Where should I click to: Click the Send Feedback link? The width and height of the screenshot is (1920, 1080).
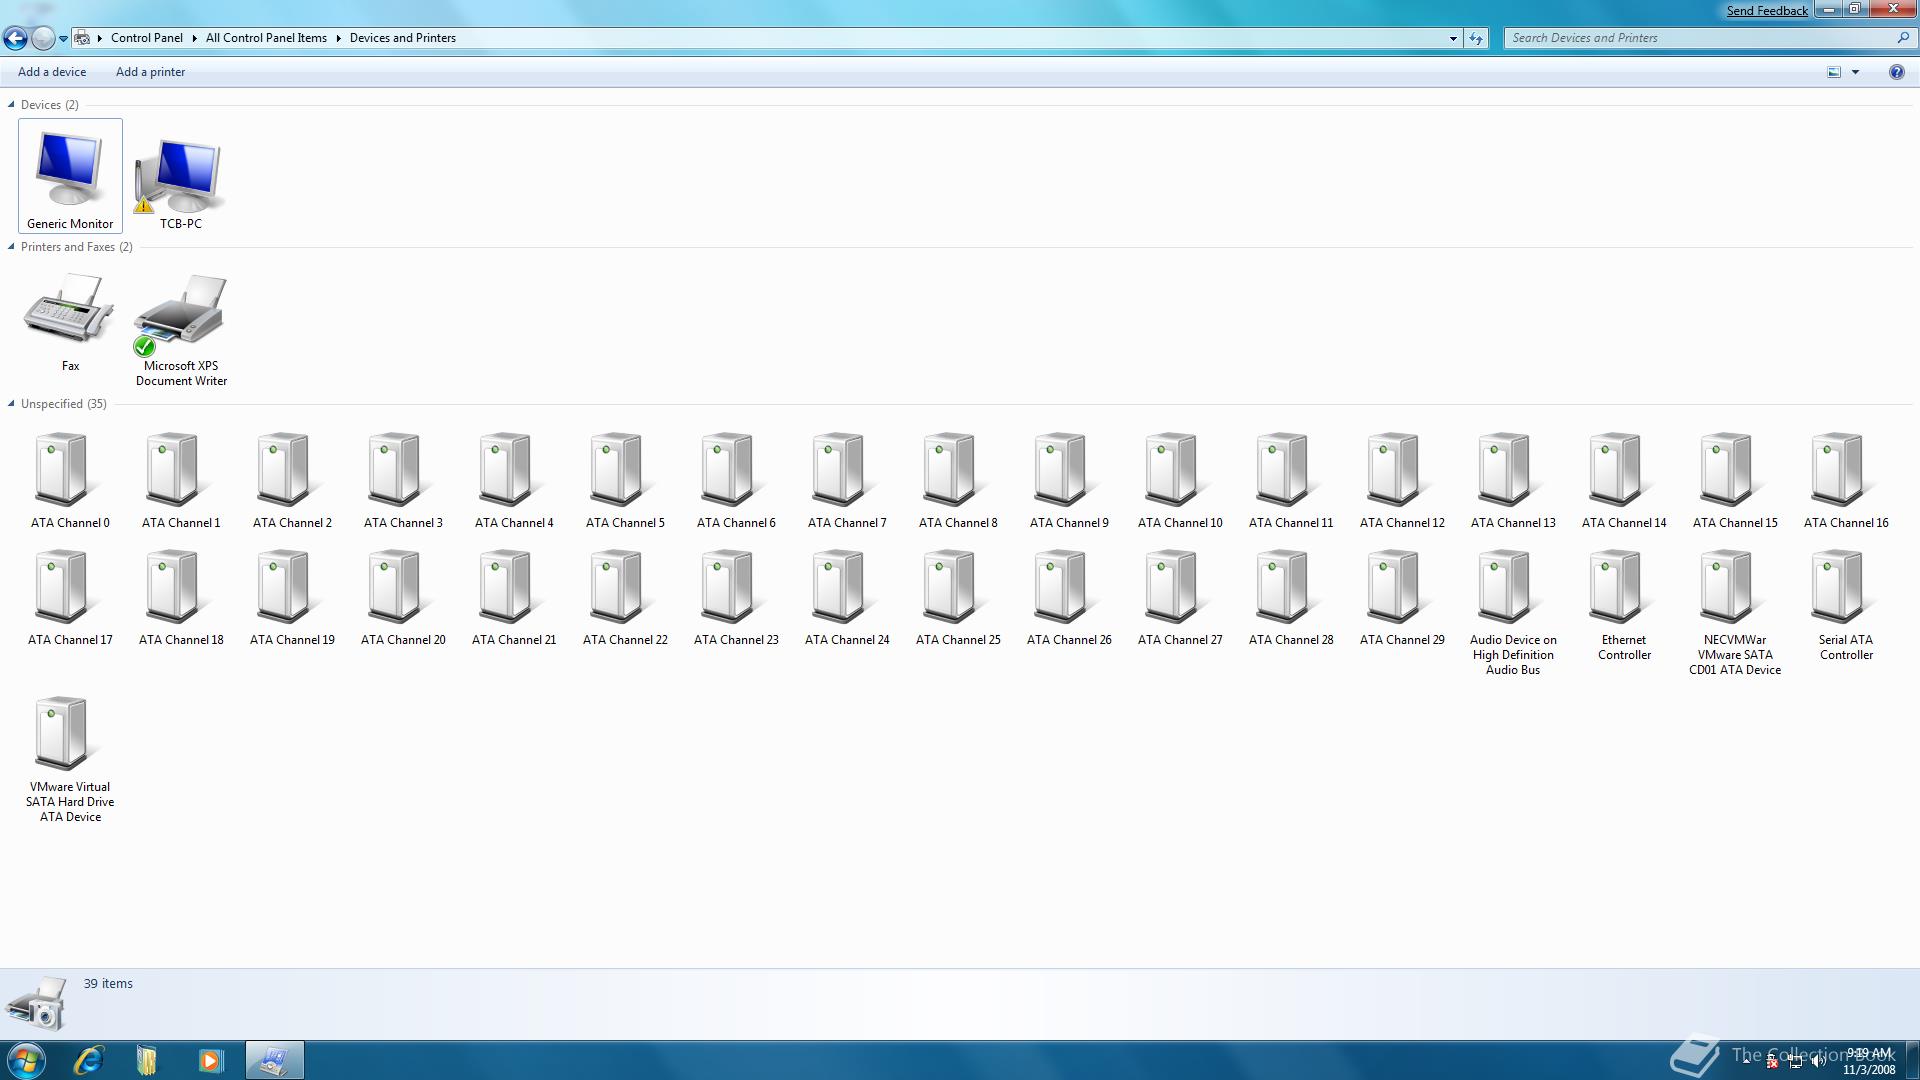point(1767,11)
